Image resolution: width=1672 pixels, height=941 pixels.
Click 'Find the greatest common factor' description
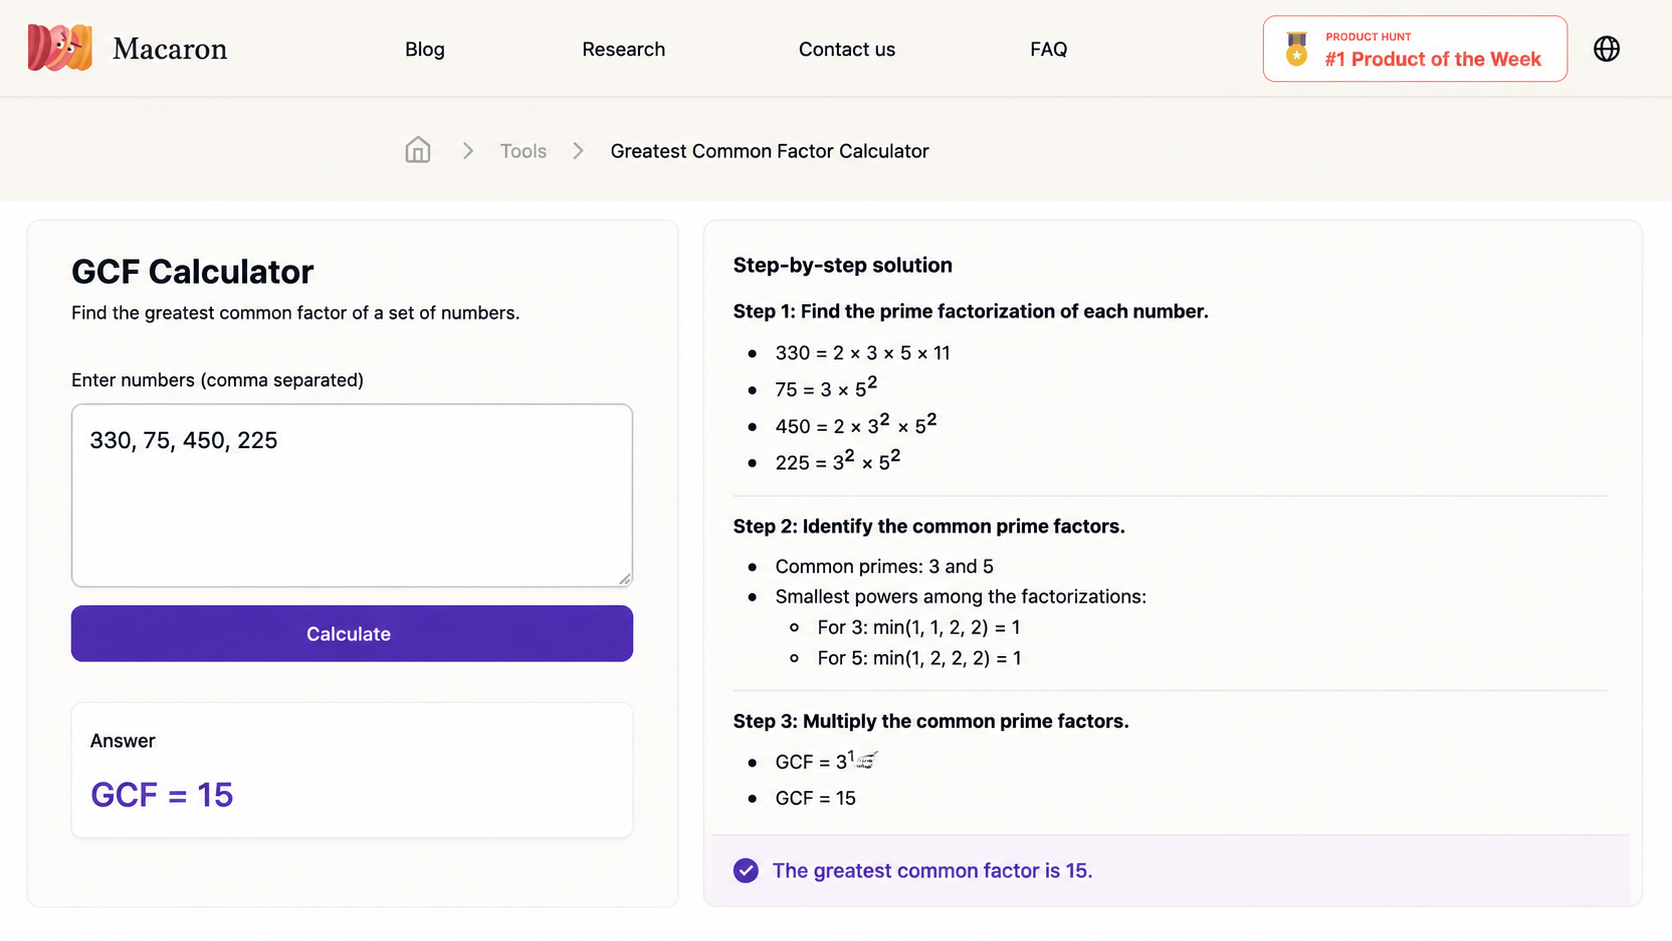[x=295, y=313]
